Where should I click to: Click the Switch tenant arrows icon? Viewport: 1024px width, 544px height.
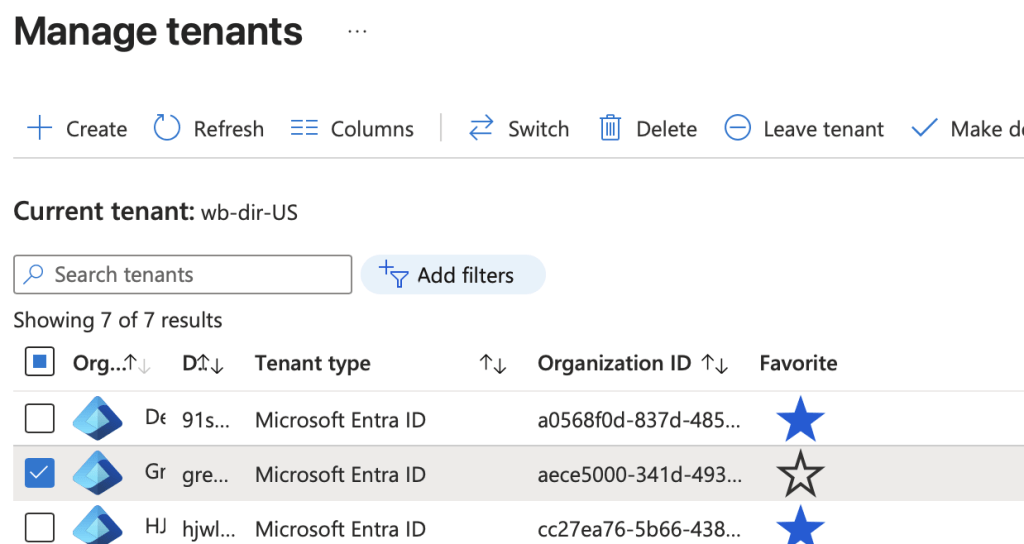481,128
